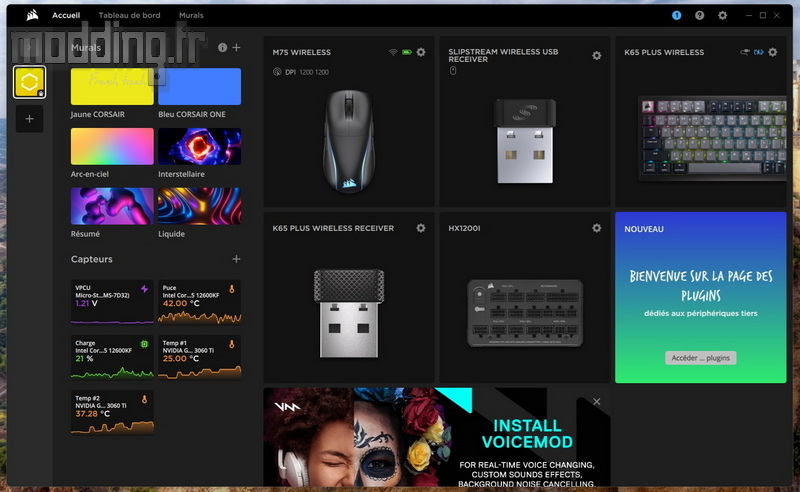Click paired mouse icon under Slipstream receiver
The height and width of the screenshot is (492, 800).
453,71
